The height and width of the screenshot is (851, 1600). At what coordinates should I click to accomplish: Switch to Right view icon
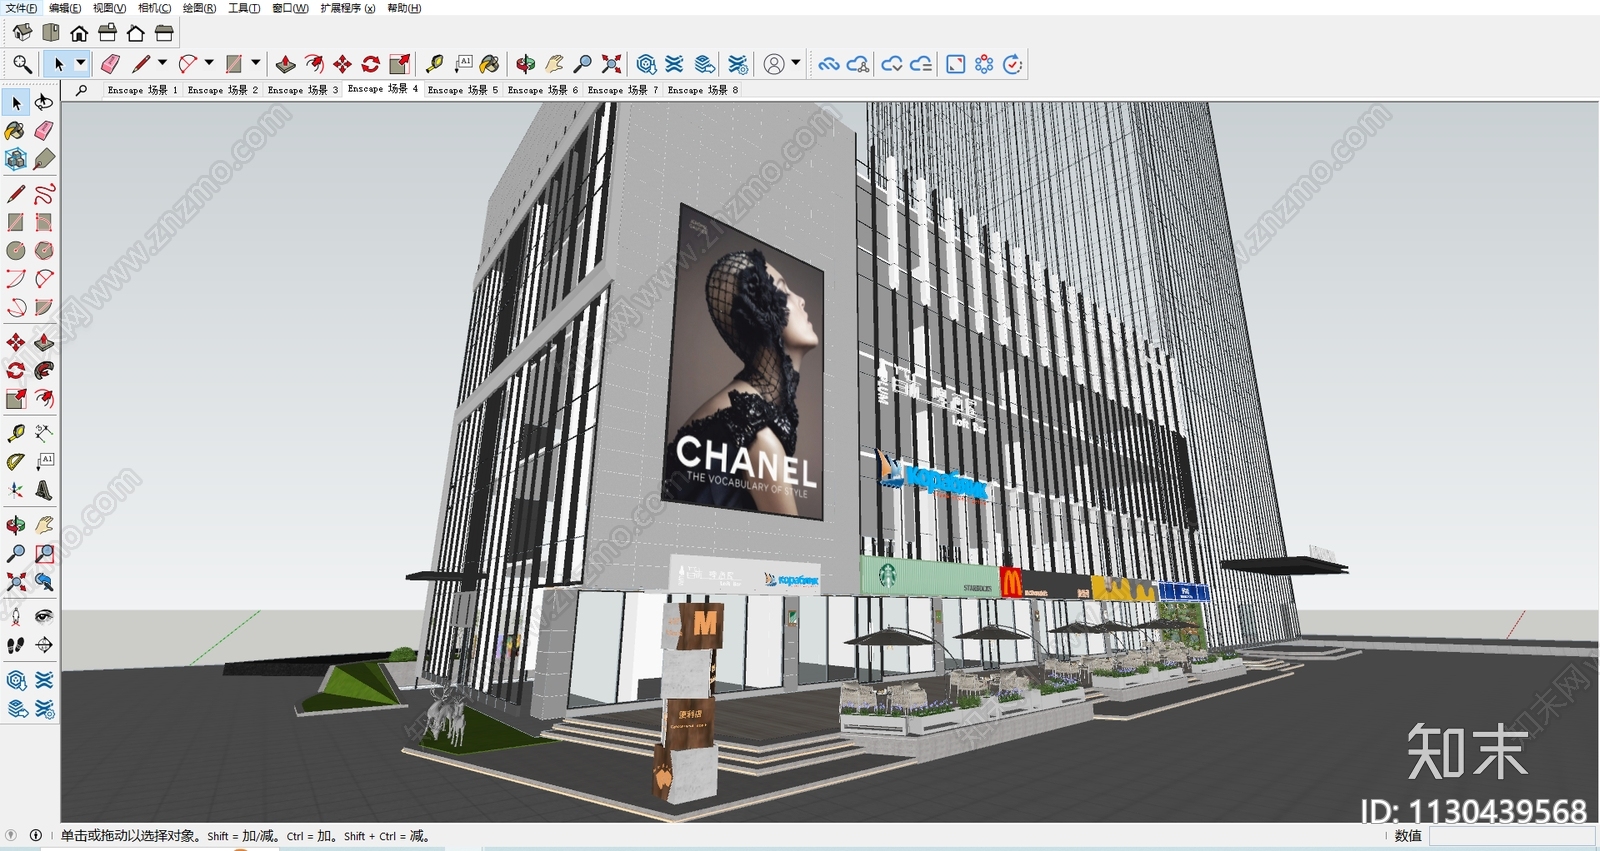108,32
